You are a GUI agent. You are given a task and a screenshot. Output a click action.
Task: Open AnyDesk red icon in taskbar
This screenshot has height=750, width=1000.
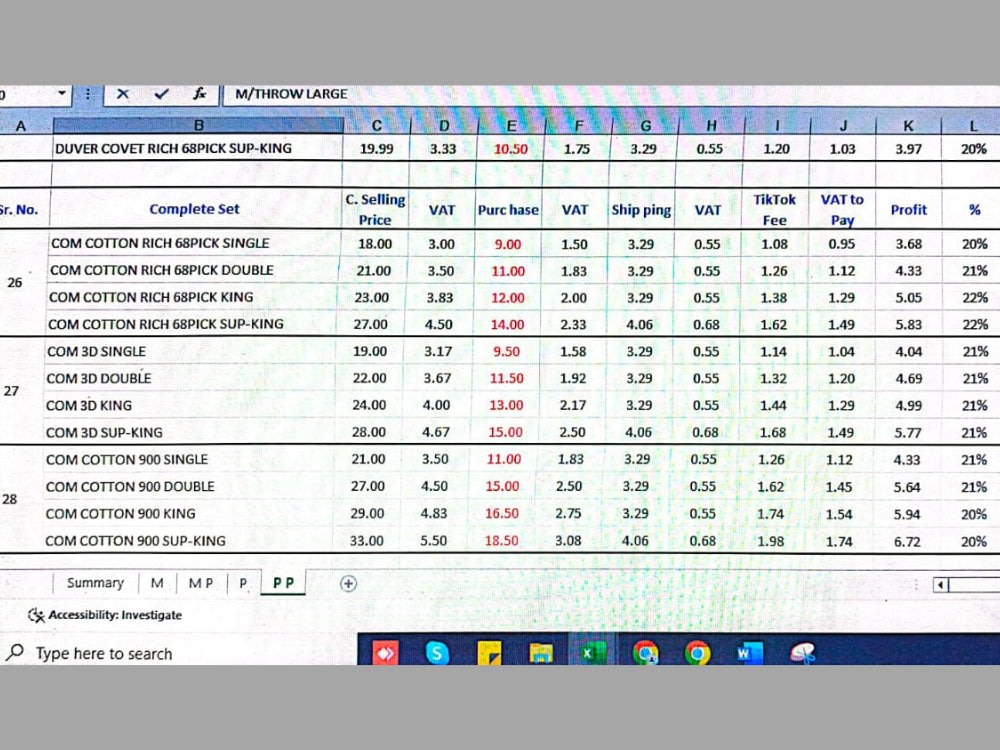click(385, 652)
